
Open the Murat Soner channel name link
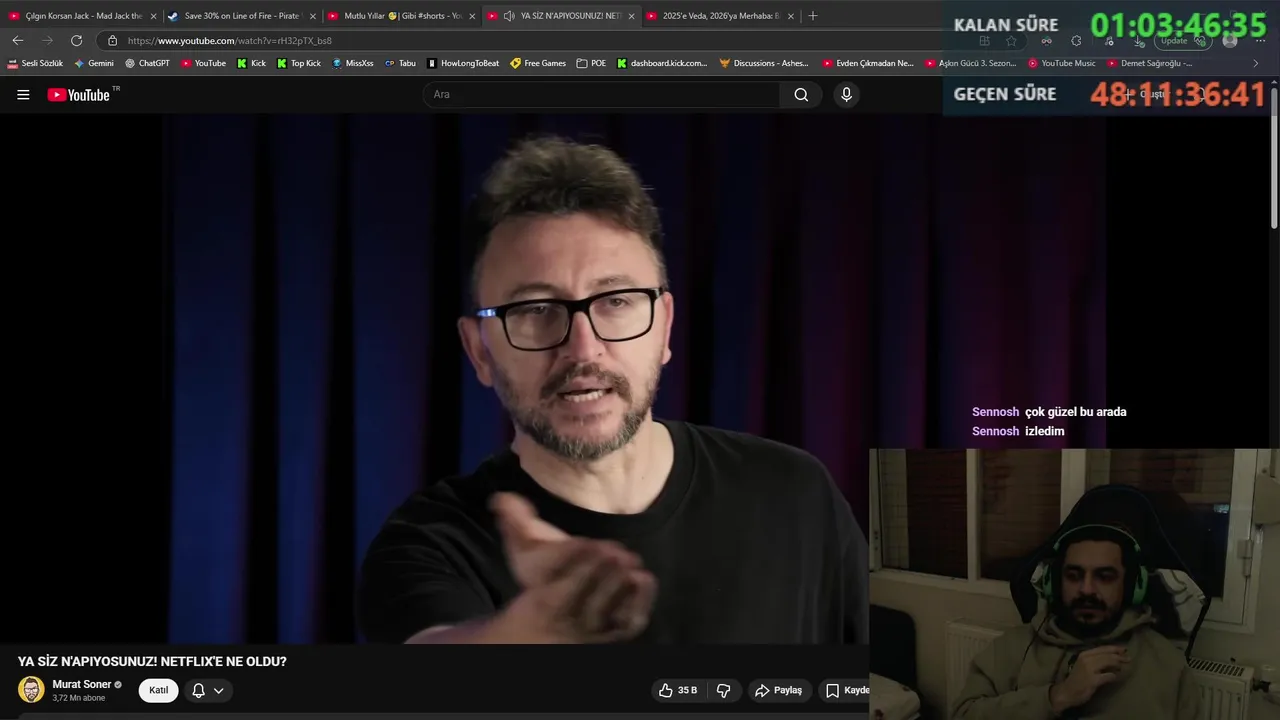click(x=82, y=684)
